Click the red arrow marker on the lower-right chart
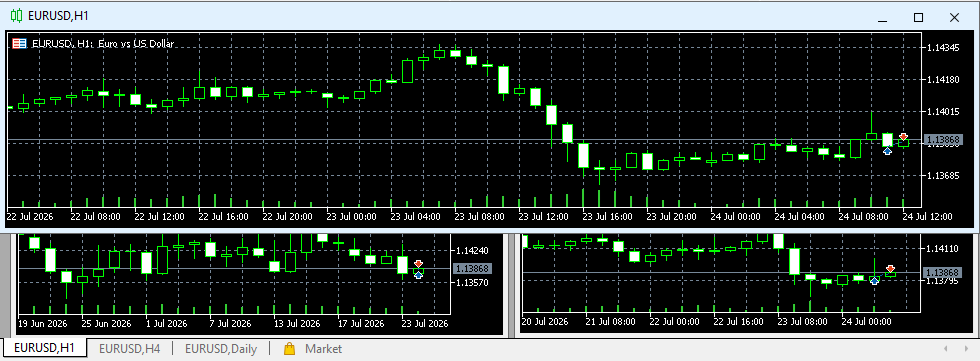980x361 pixels. pos(890,269)
